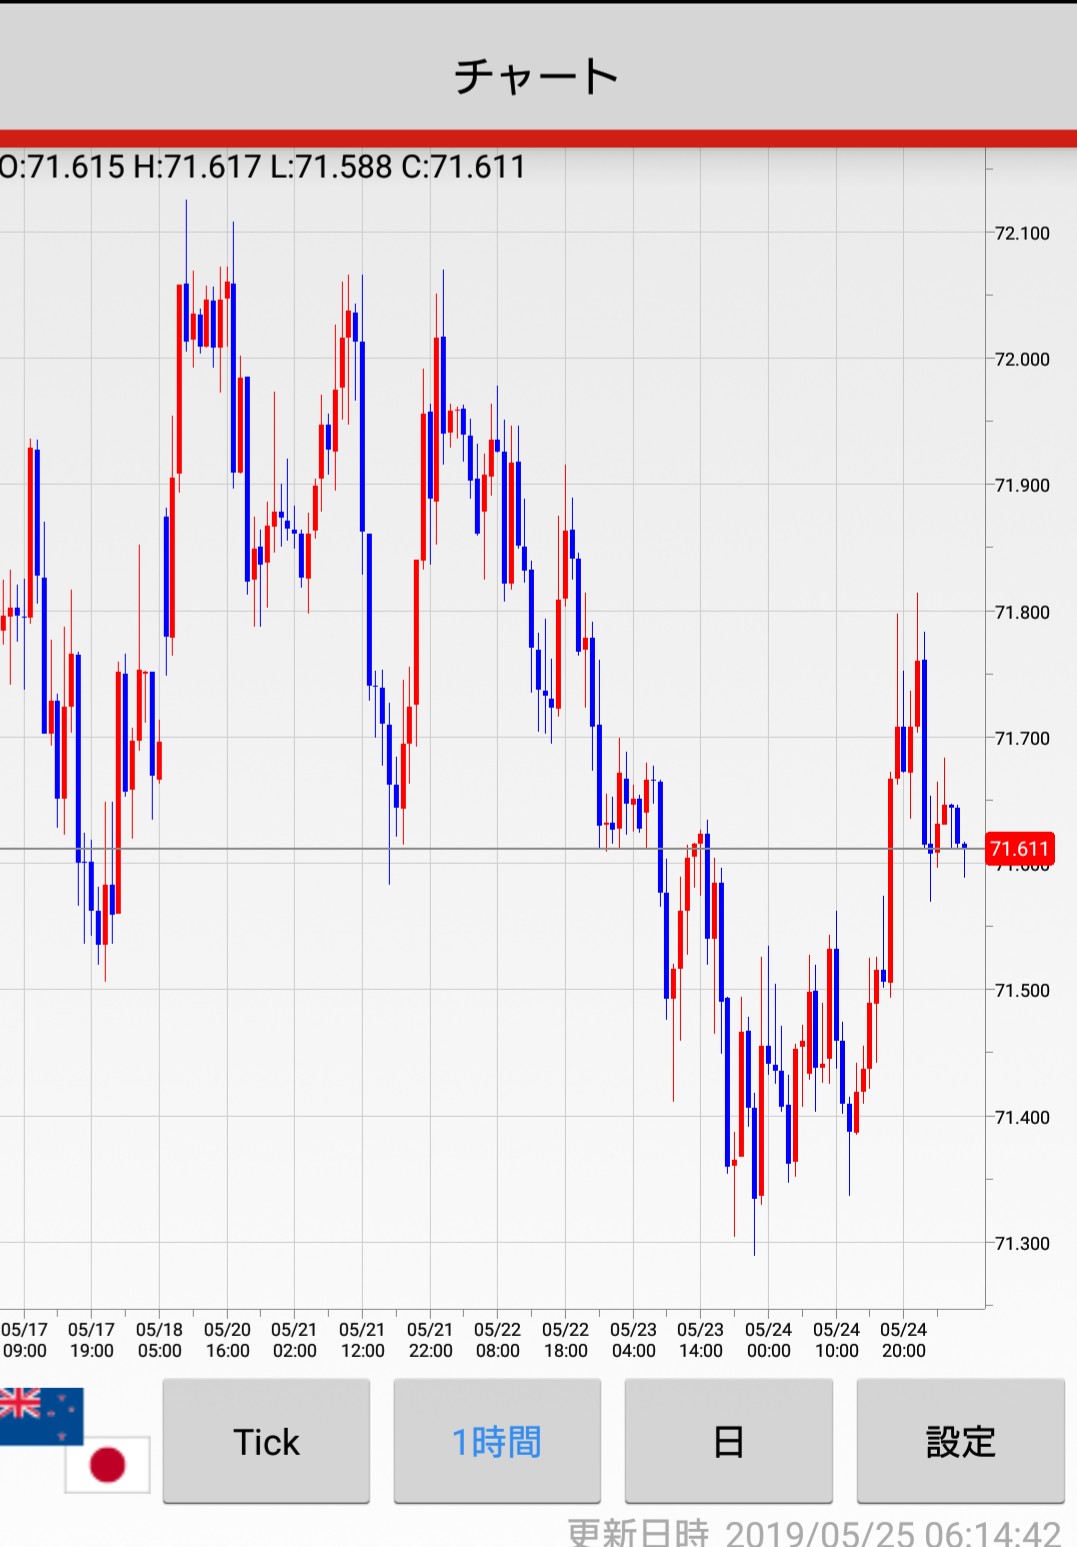
Task: Click the 72.100 price axis label
Action: (x=1022, y=233)
